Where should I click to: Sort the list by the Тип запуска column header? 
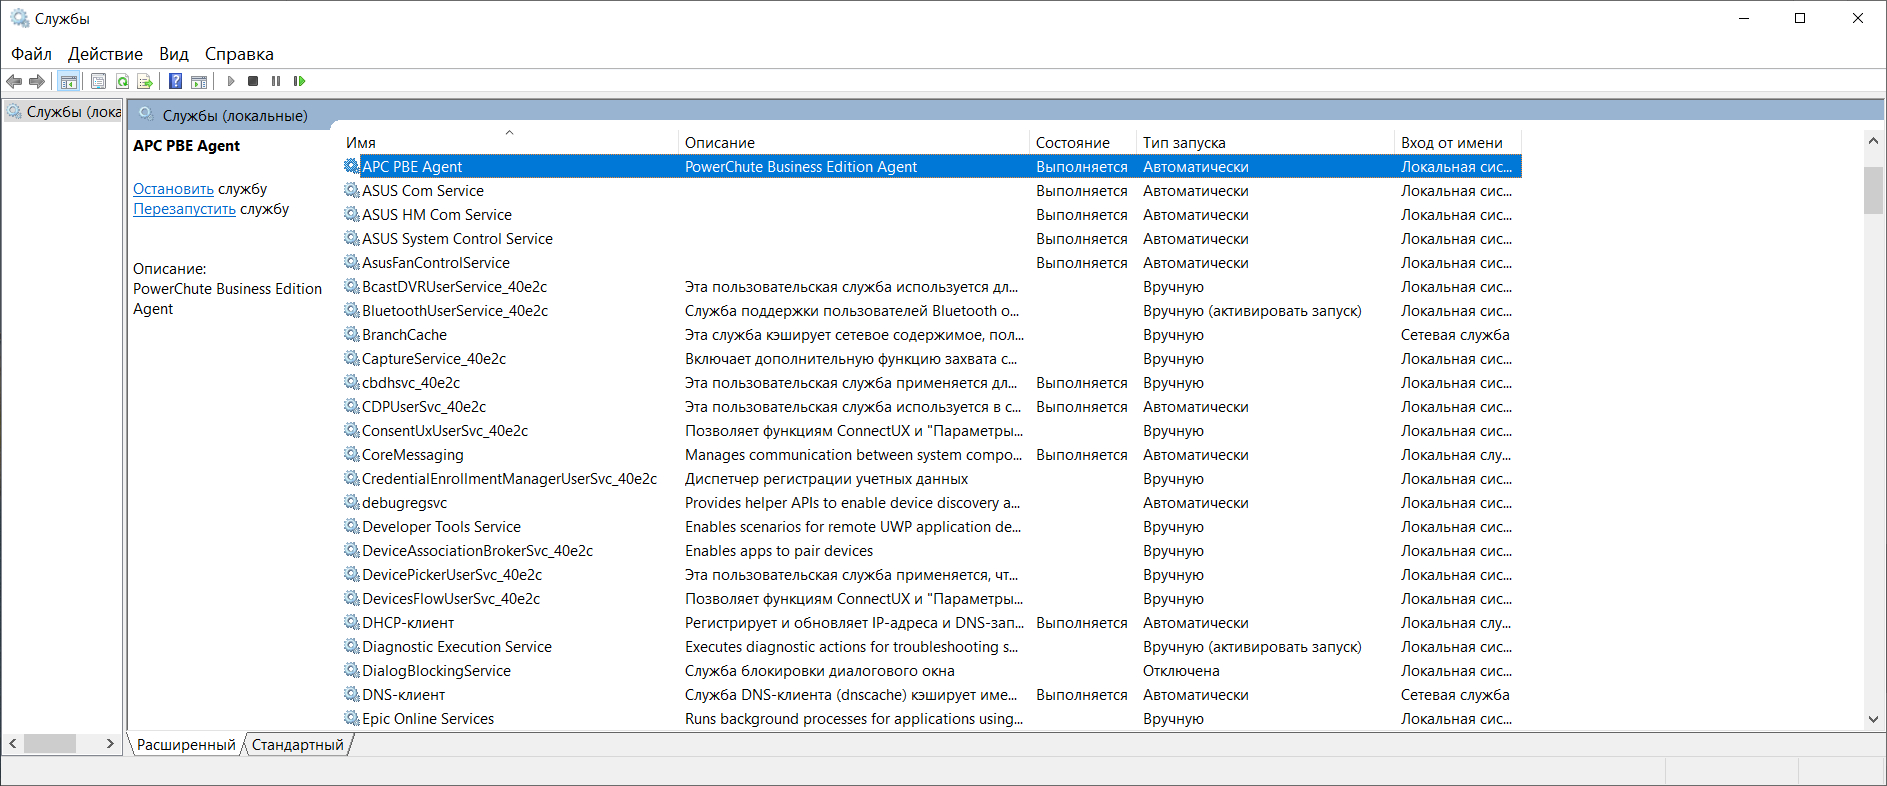click(1266, 142)
